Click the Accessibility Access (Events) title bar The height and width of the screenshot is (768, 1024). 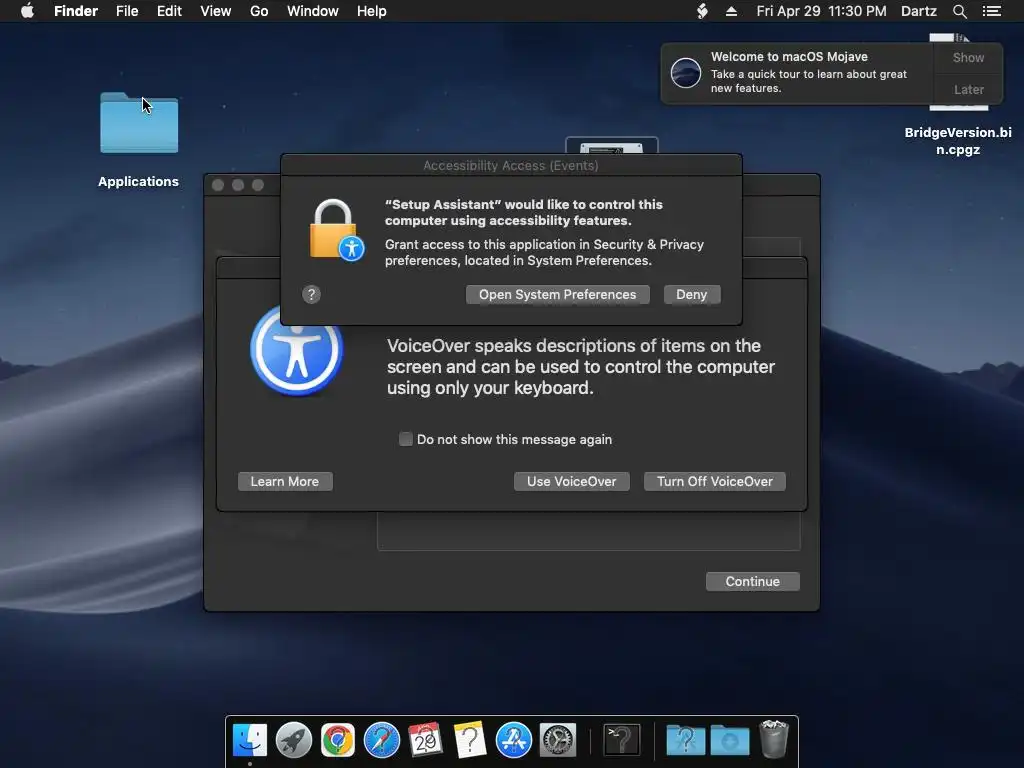tap(511, 165)
